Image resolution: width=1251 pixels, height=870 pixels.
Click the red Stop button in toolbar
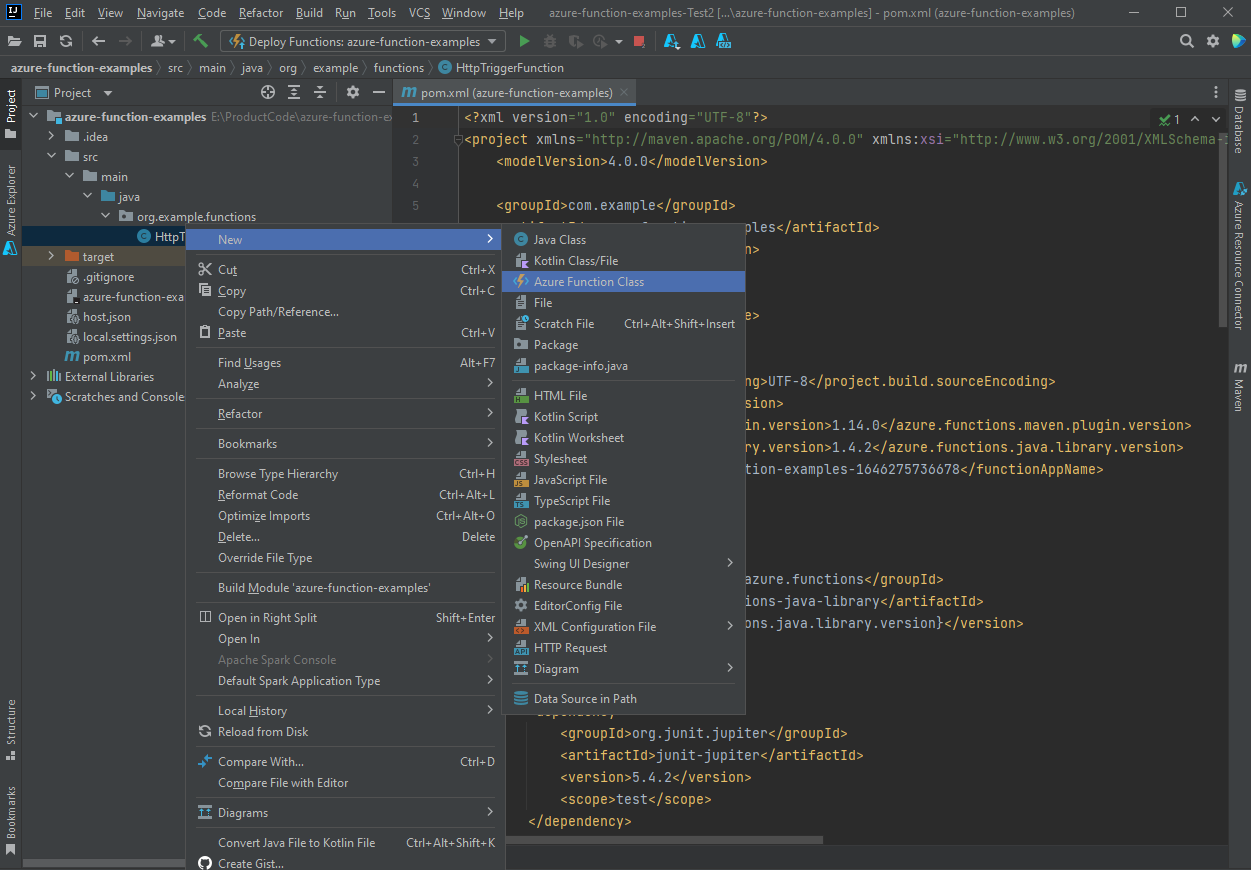[639, 41]
